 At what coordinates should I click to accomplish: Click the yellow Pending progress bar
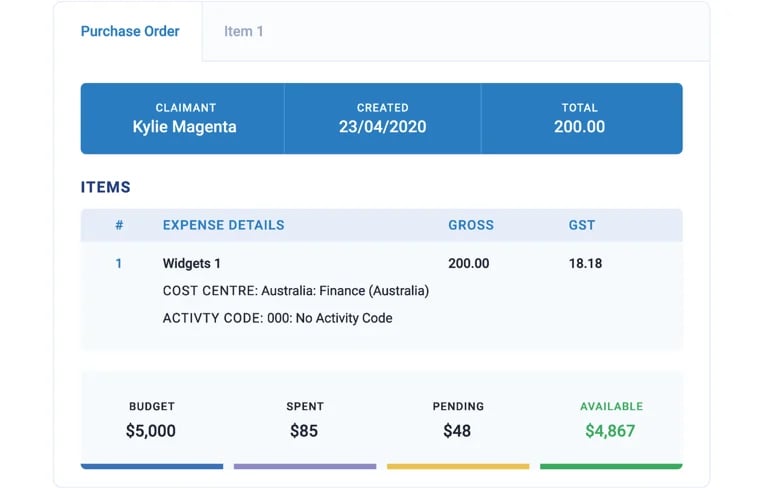click(x=458, y=466)
